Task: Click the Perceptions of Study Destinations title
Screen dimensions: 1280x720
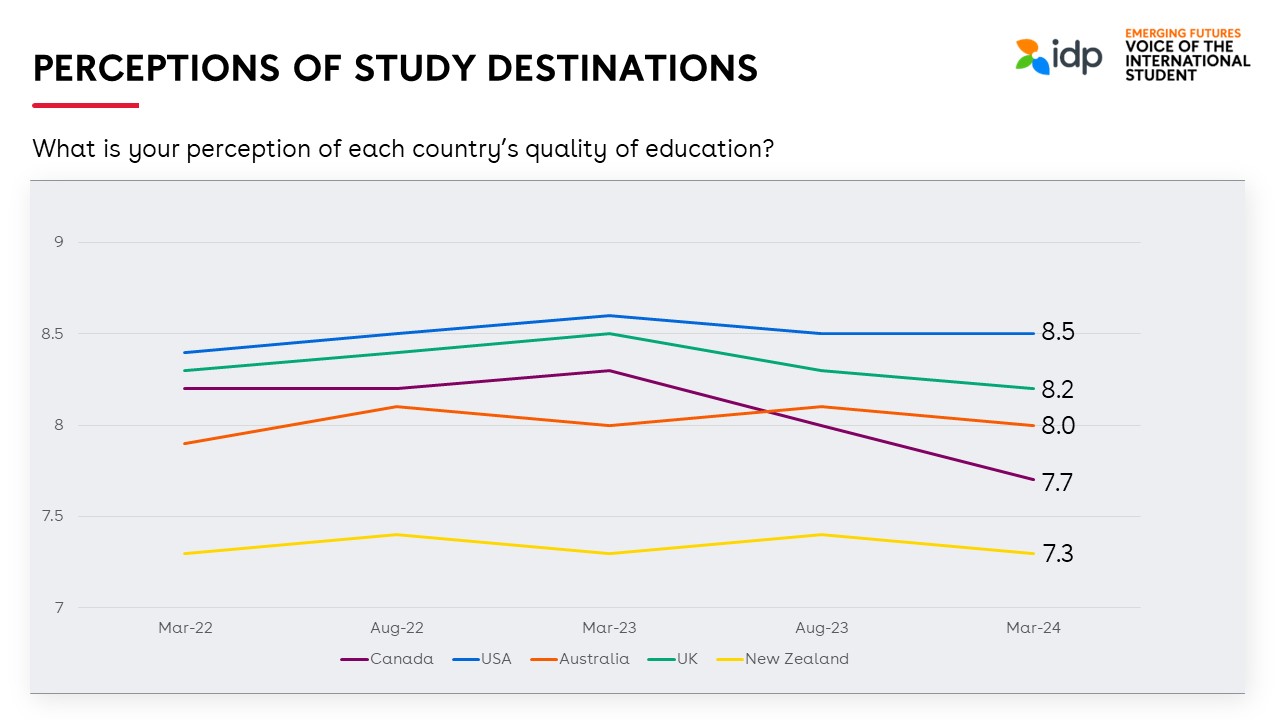Action: tap(395, 68)
